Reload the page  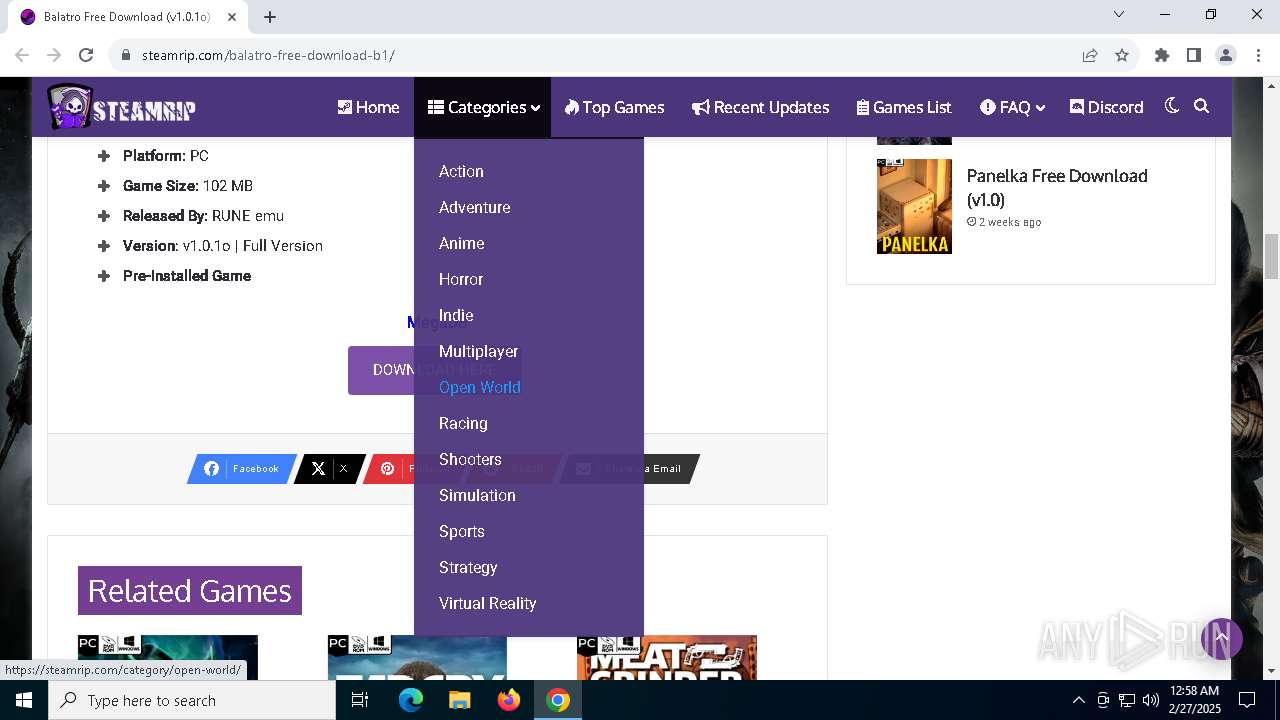86,55
